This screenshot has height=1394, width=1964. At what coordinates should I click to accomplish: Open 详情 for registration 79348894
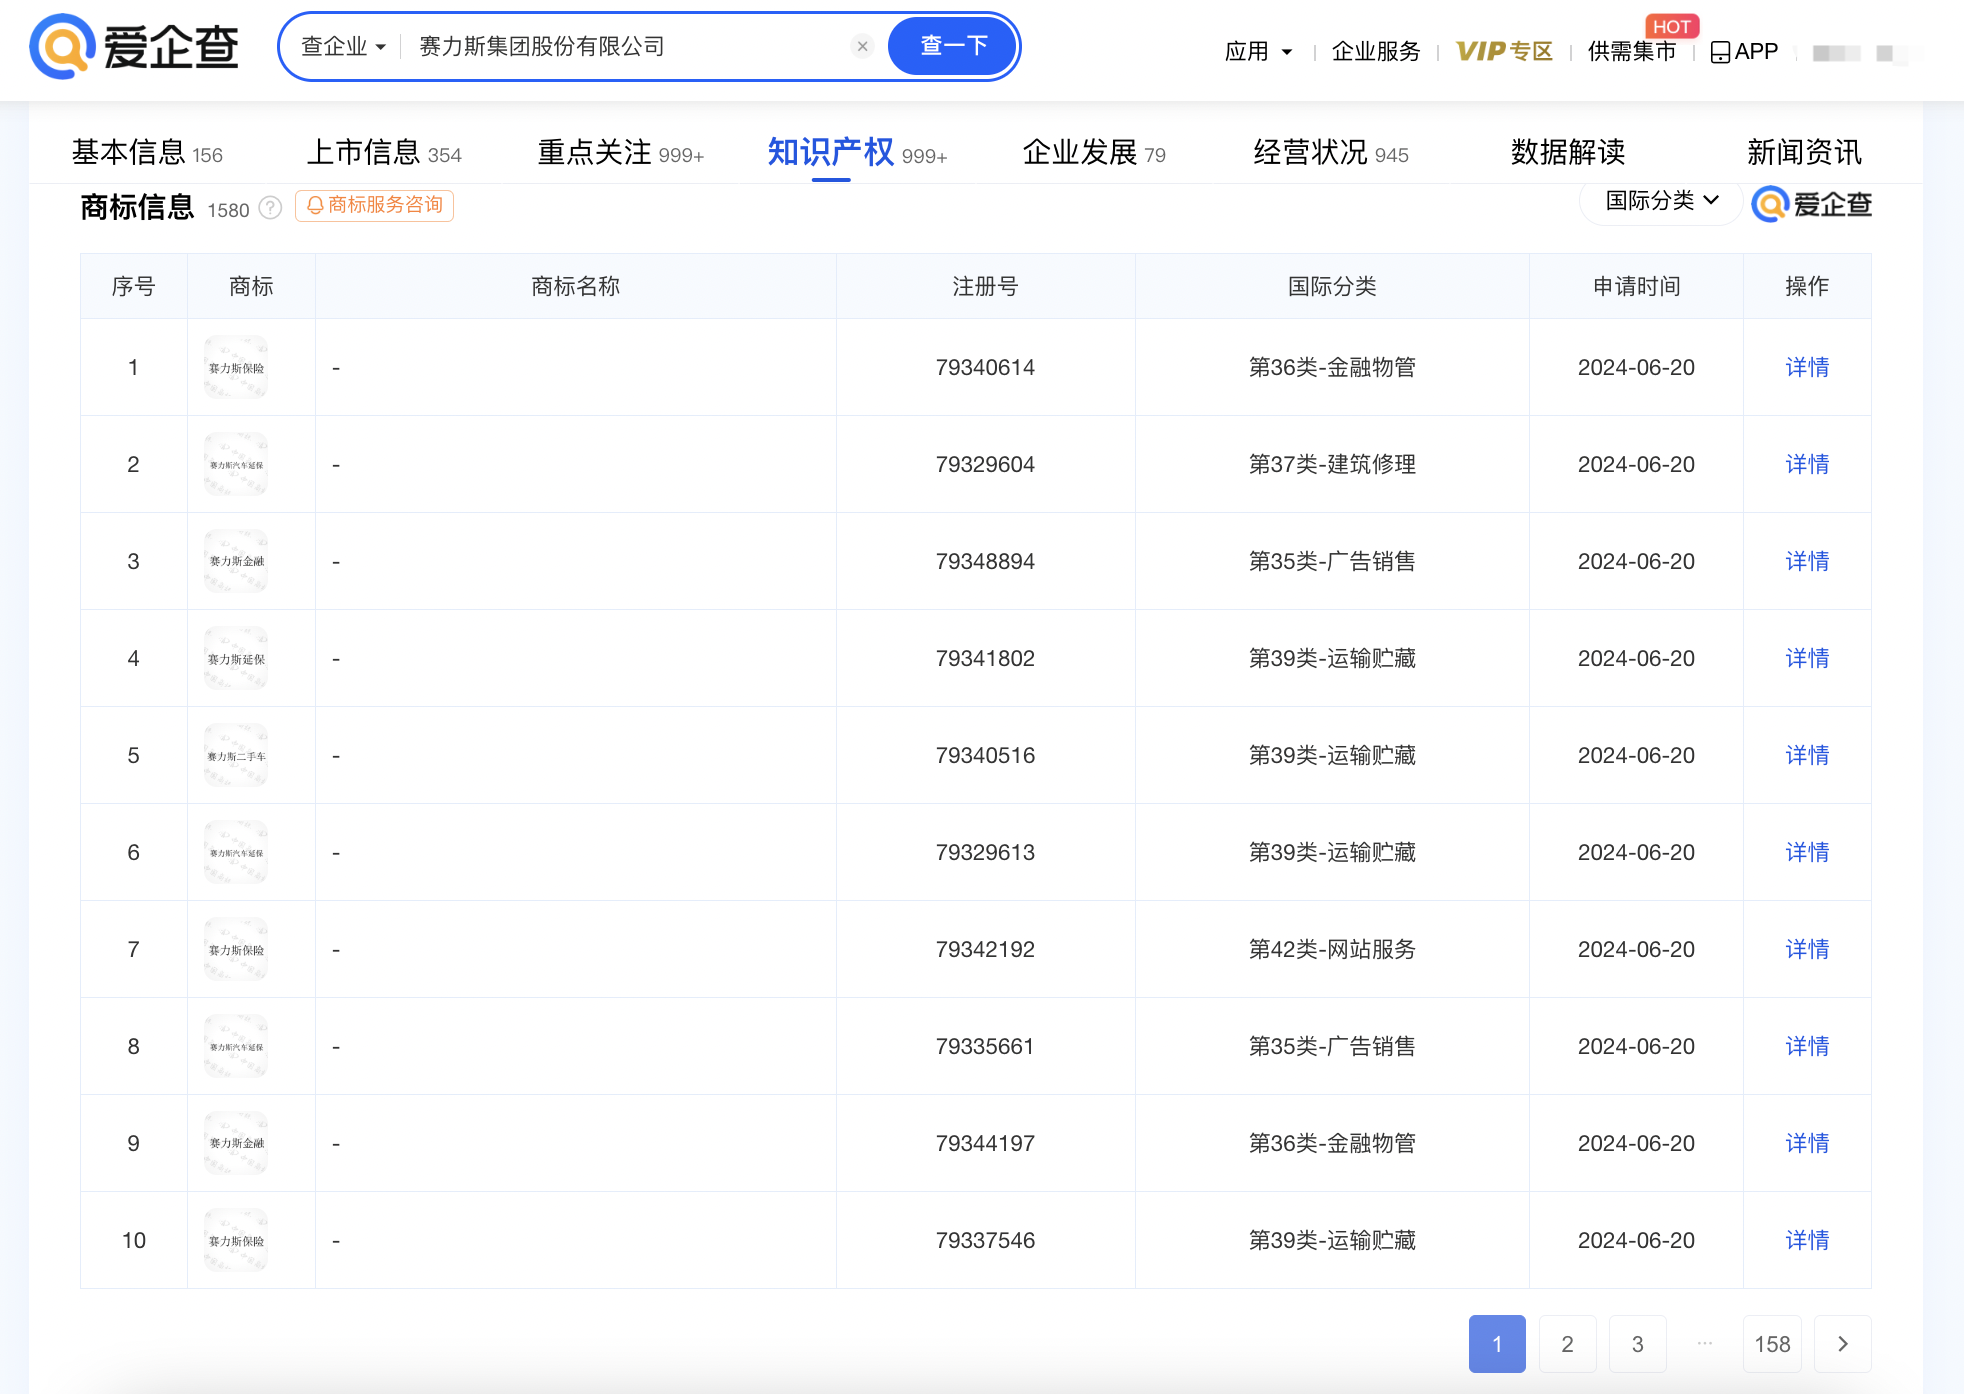1807,561
